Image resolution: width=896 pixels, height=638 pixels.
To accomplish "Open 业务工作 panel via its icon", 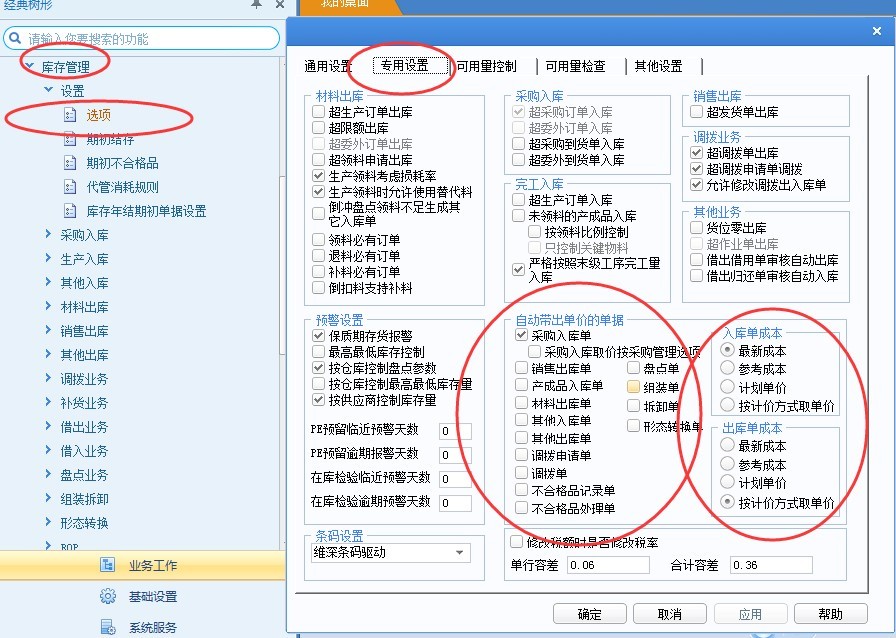I will pyautogui.click(x=108, y=565).
